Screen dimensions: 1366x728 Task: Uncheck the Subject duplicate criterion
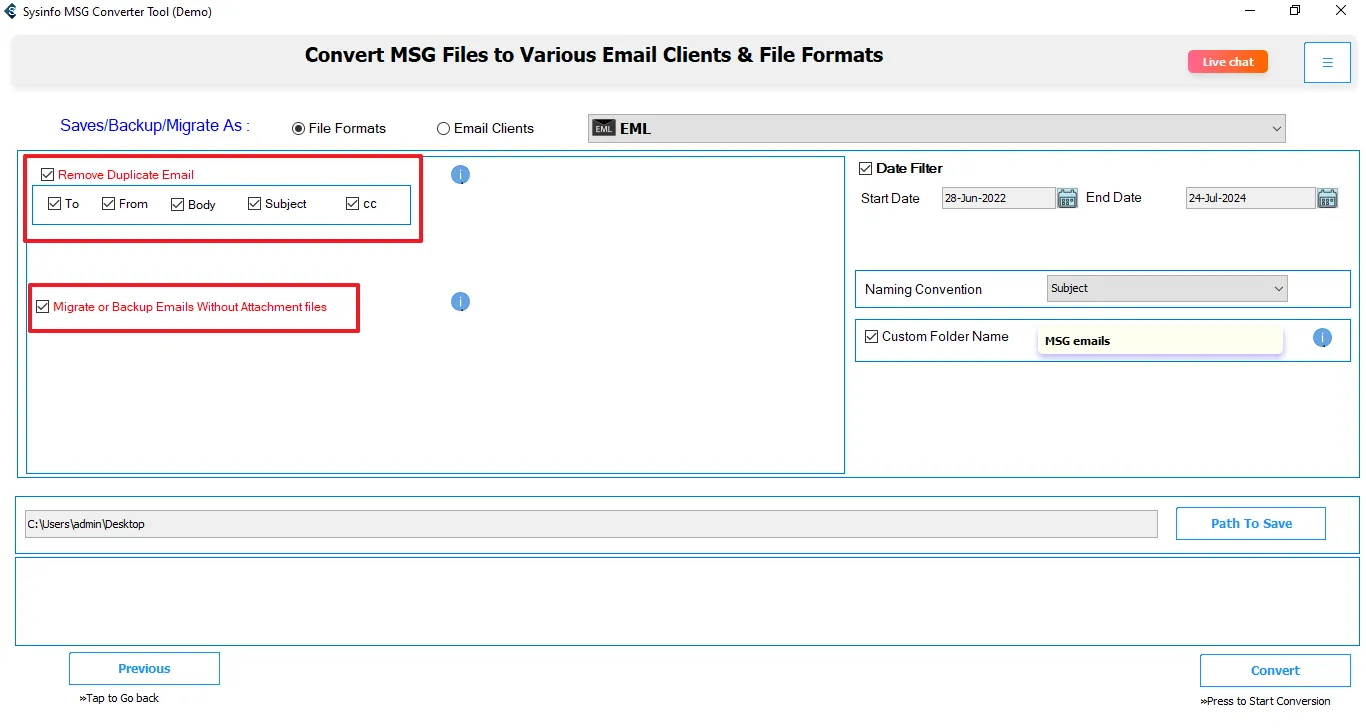pyautogui.click(x=254, y=204)
